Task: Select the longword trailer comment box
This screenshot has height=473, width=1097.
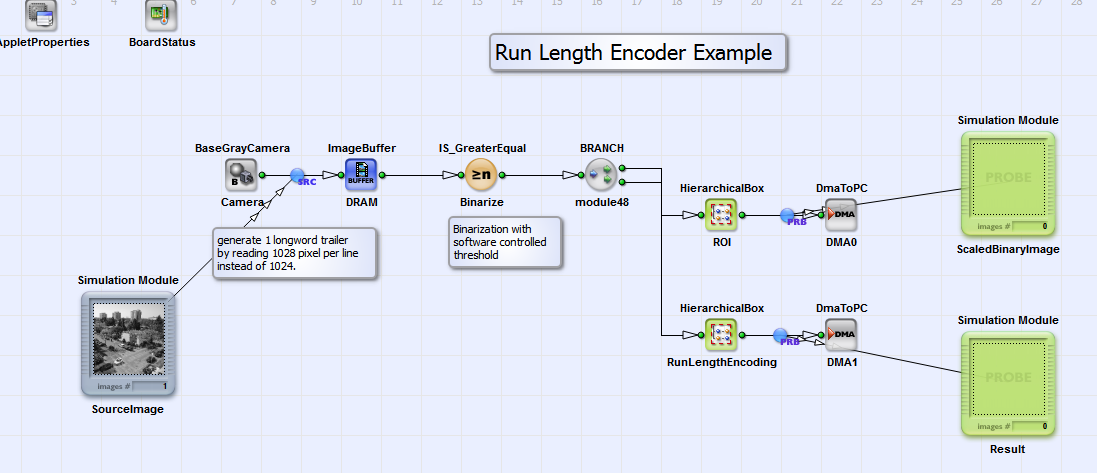Action: coord(295,253)
